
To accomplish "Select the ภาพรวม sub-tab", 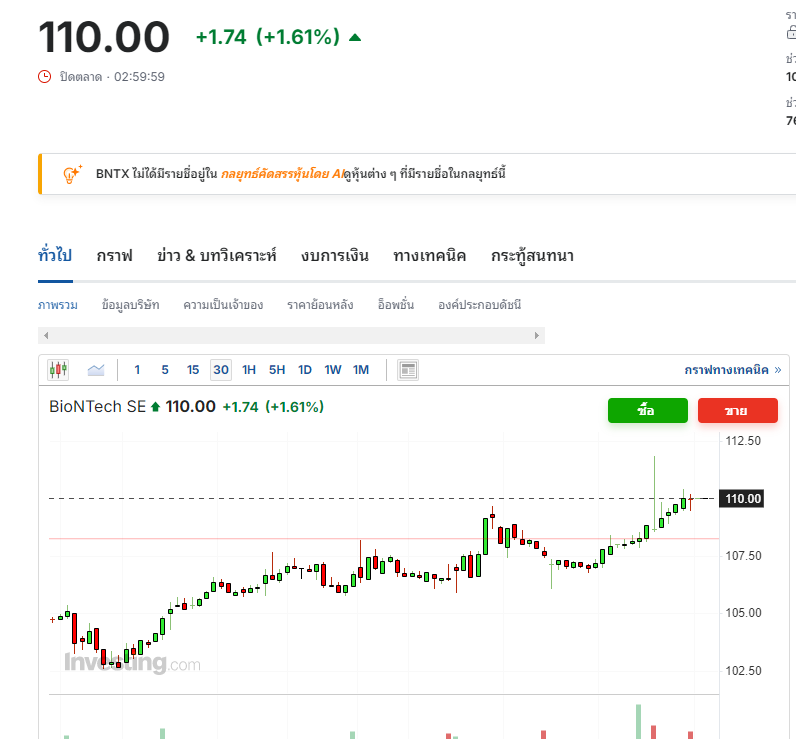I will point(58,305).
